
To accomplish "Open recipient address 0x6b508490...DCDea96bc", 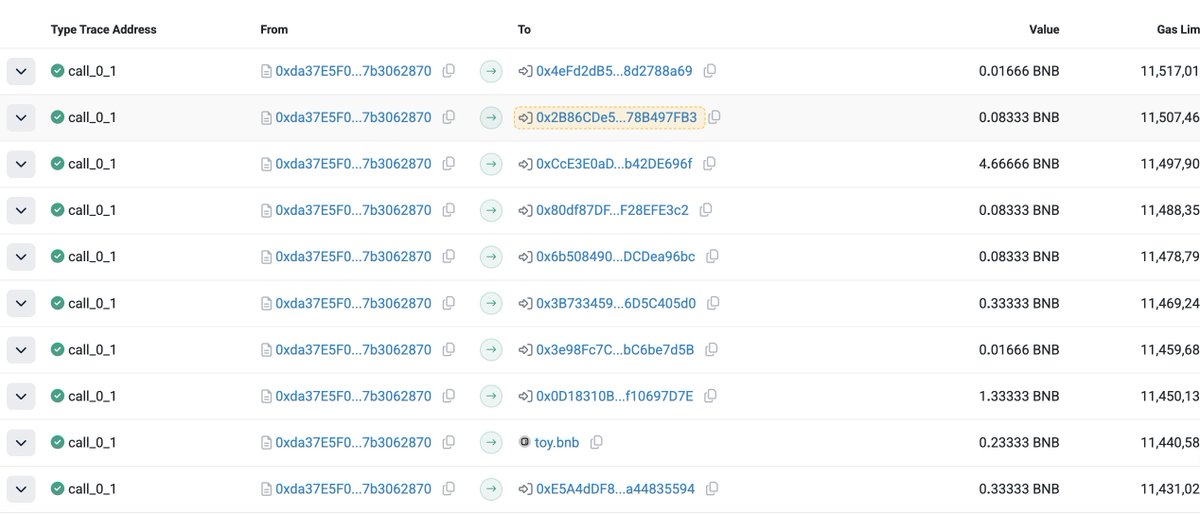I will coord(615,257).
